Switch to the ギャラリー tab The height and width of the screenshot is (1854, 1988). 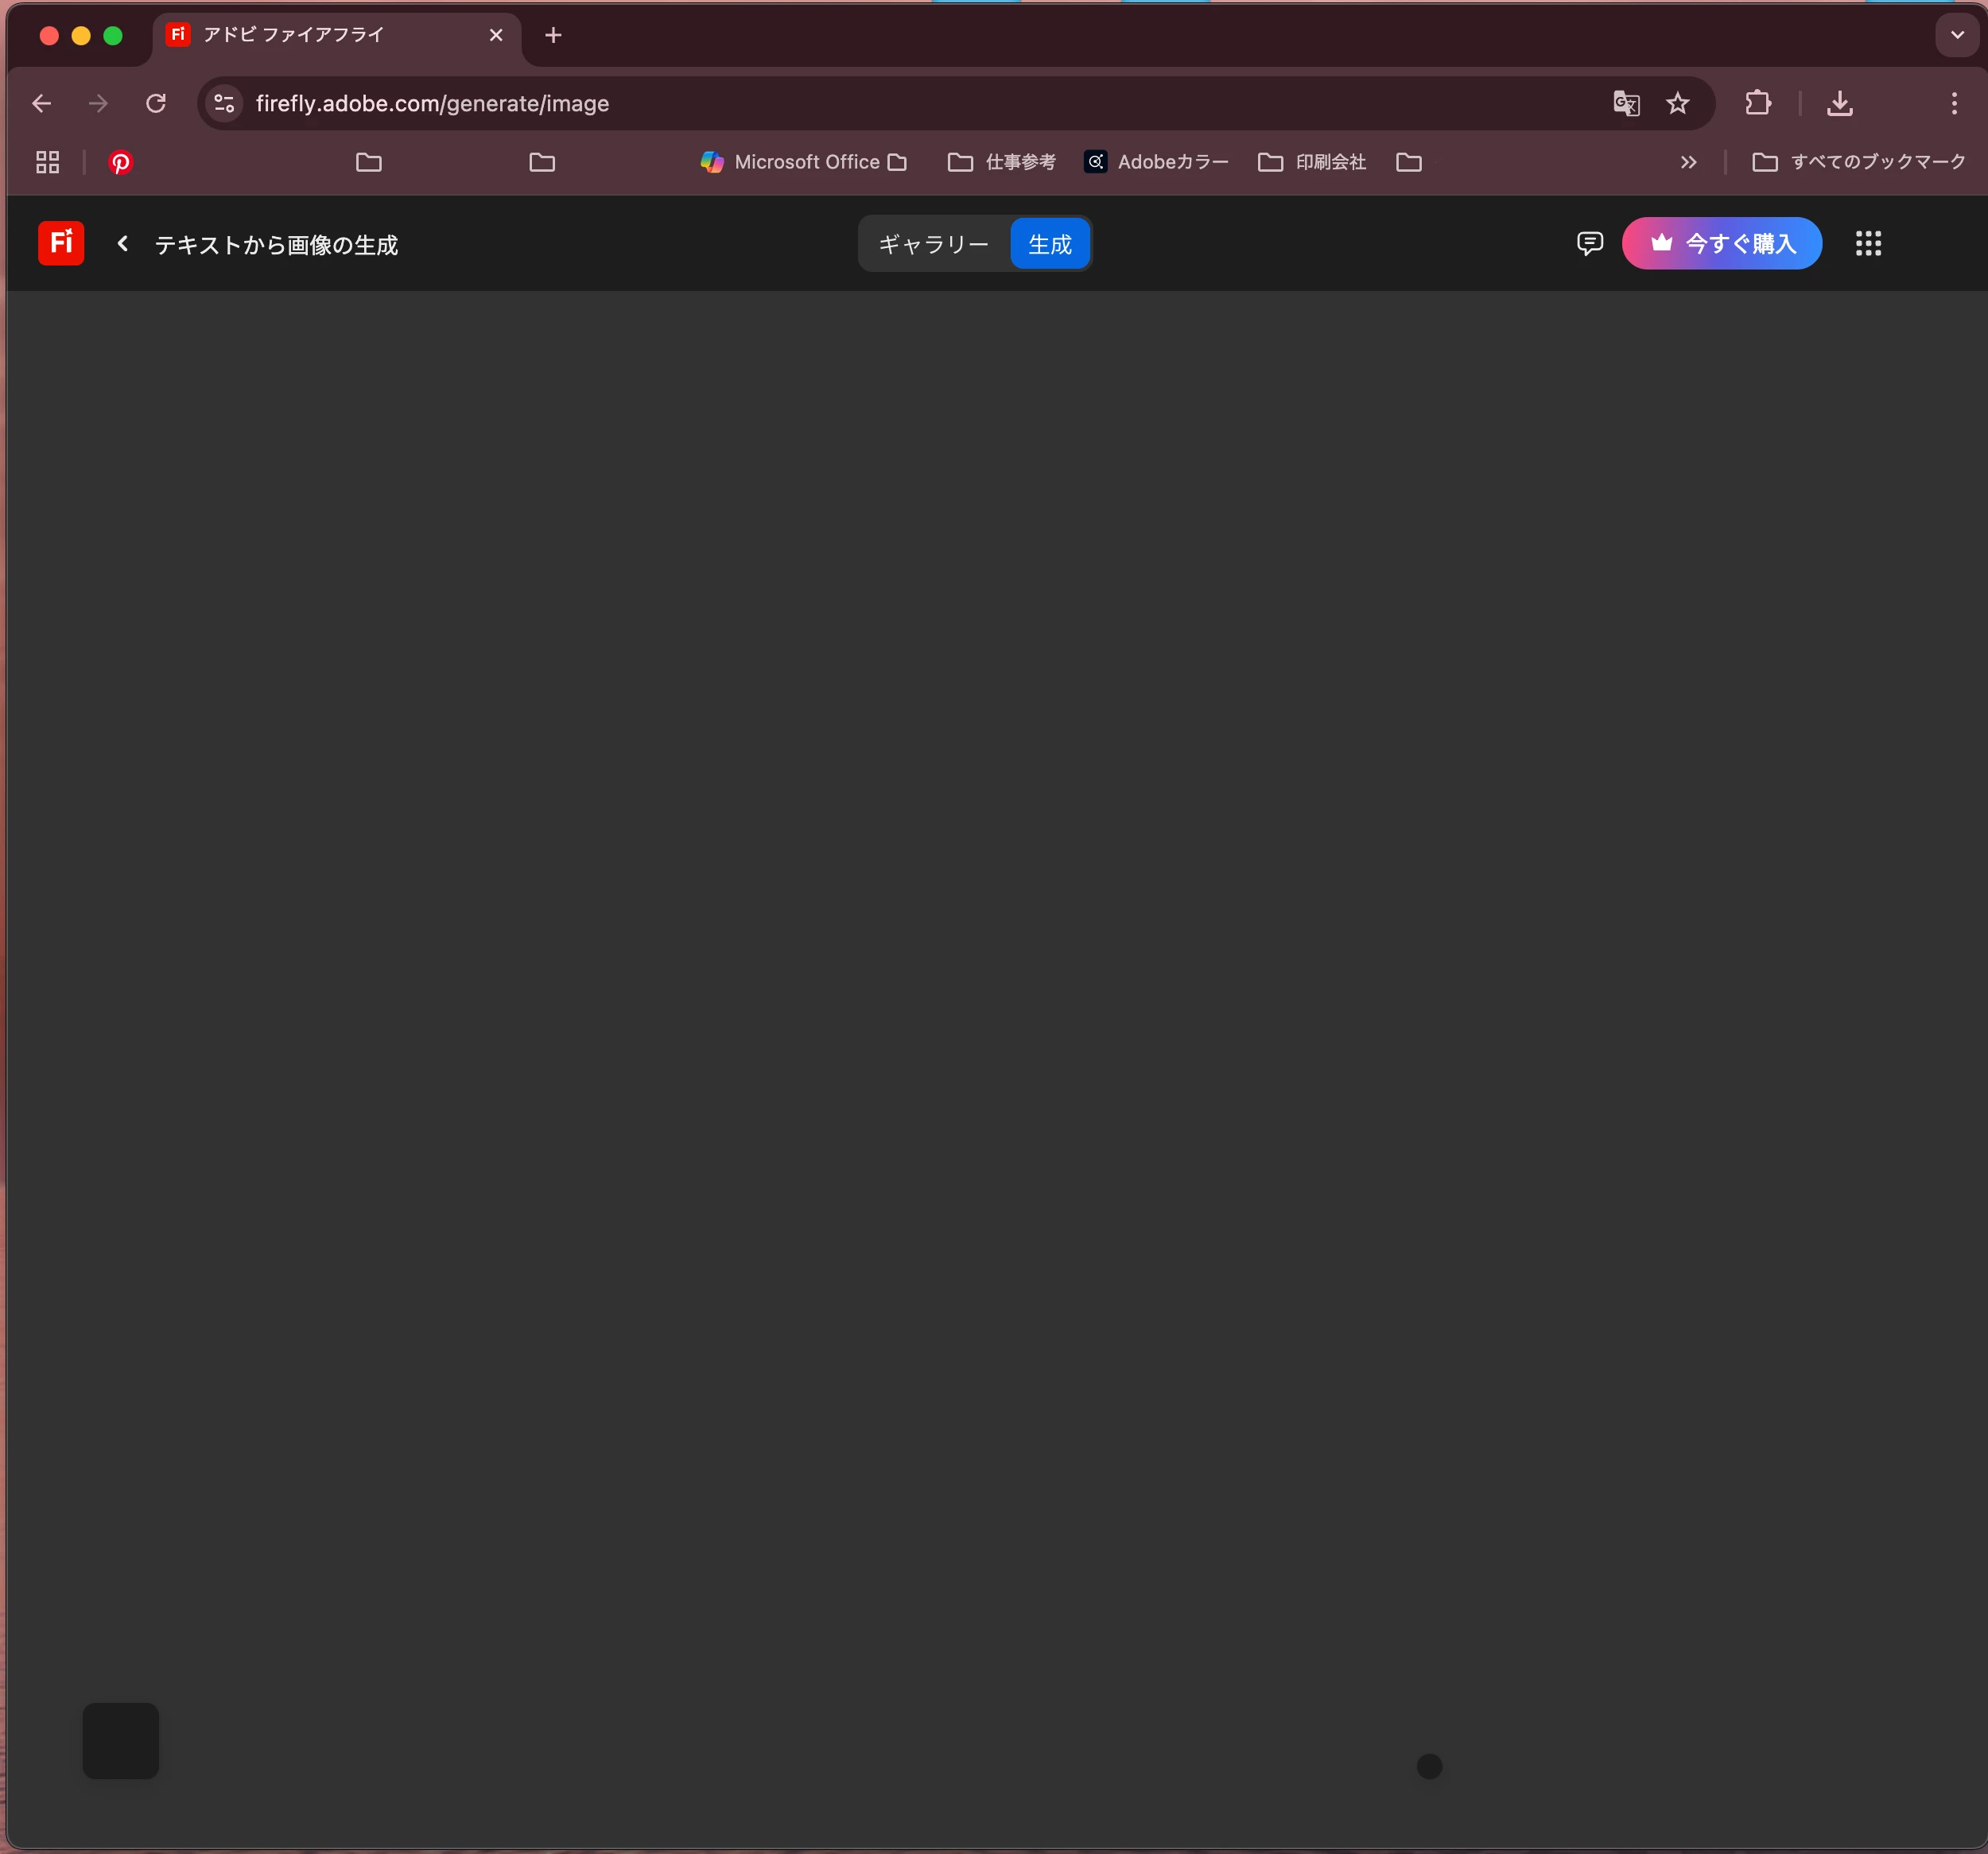(933, 244)
